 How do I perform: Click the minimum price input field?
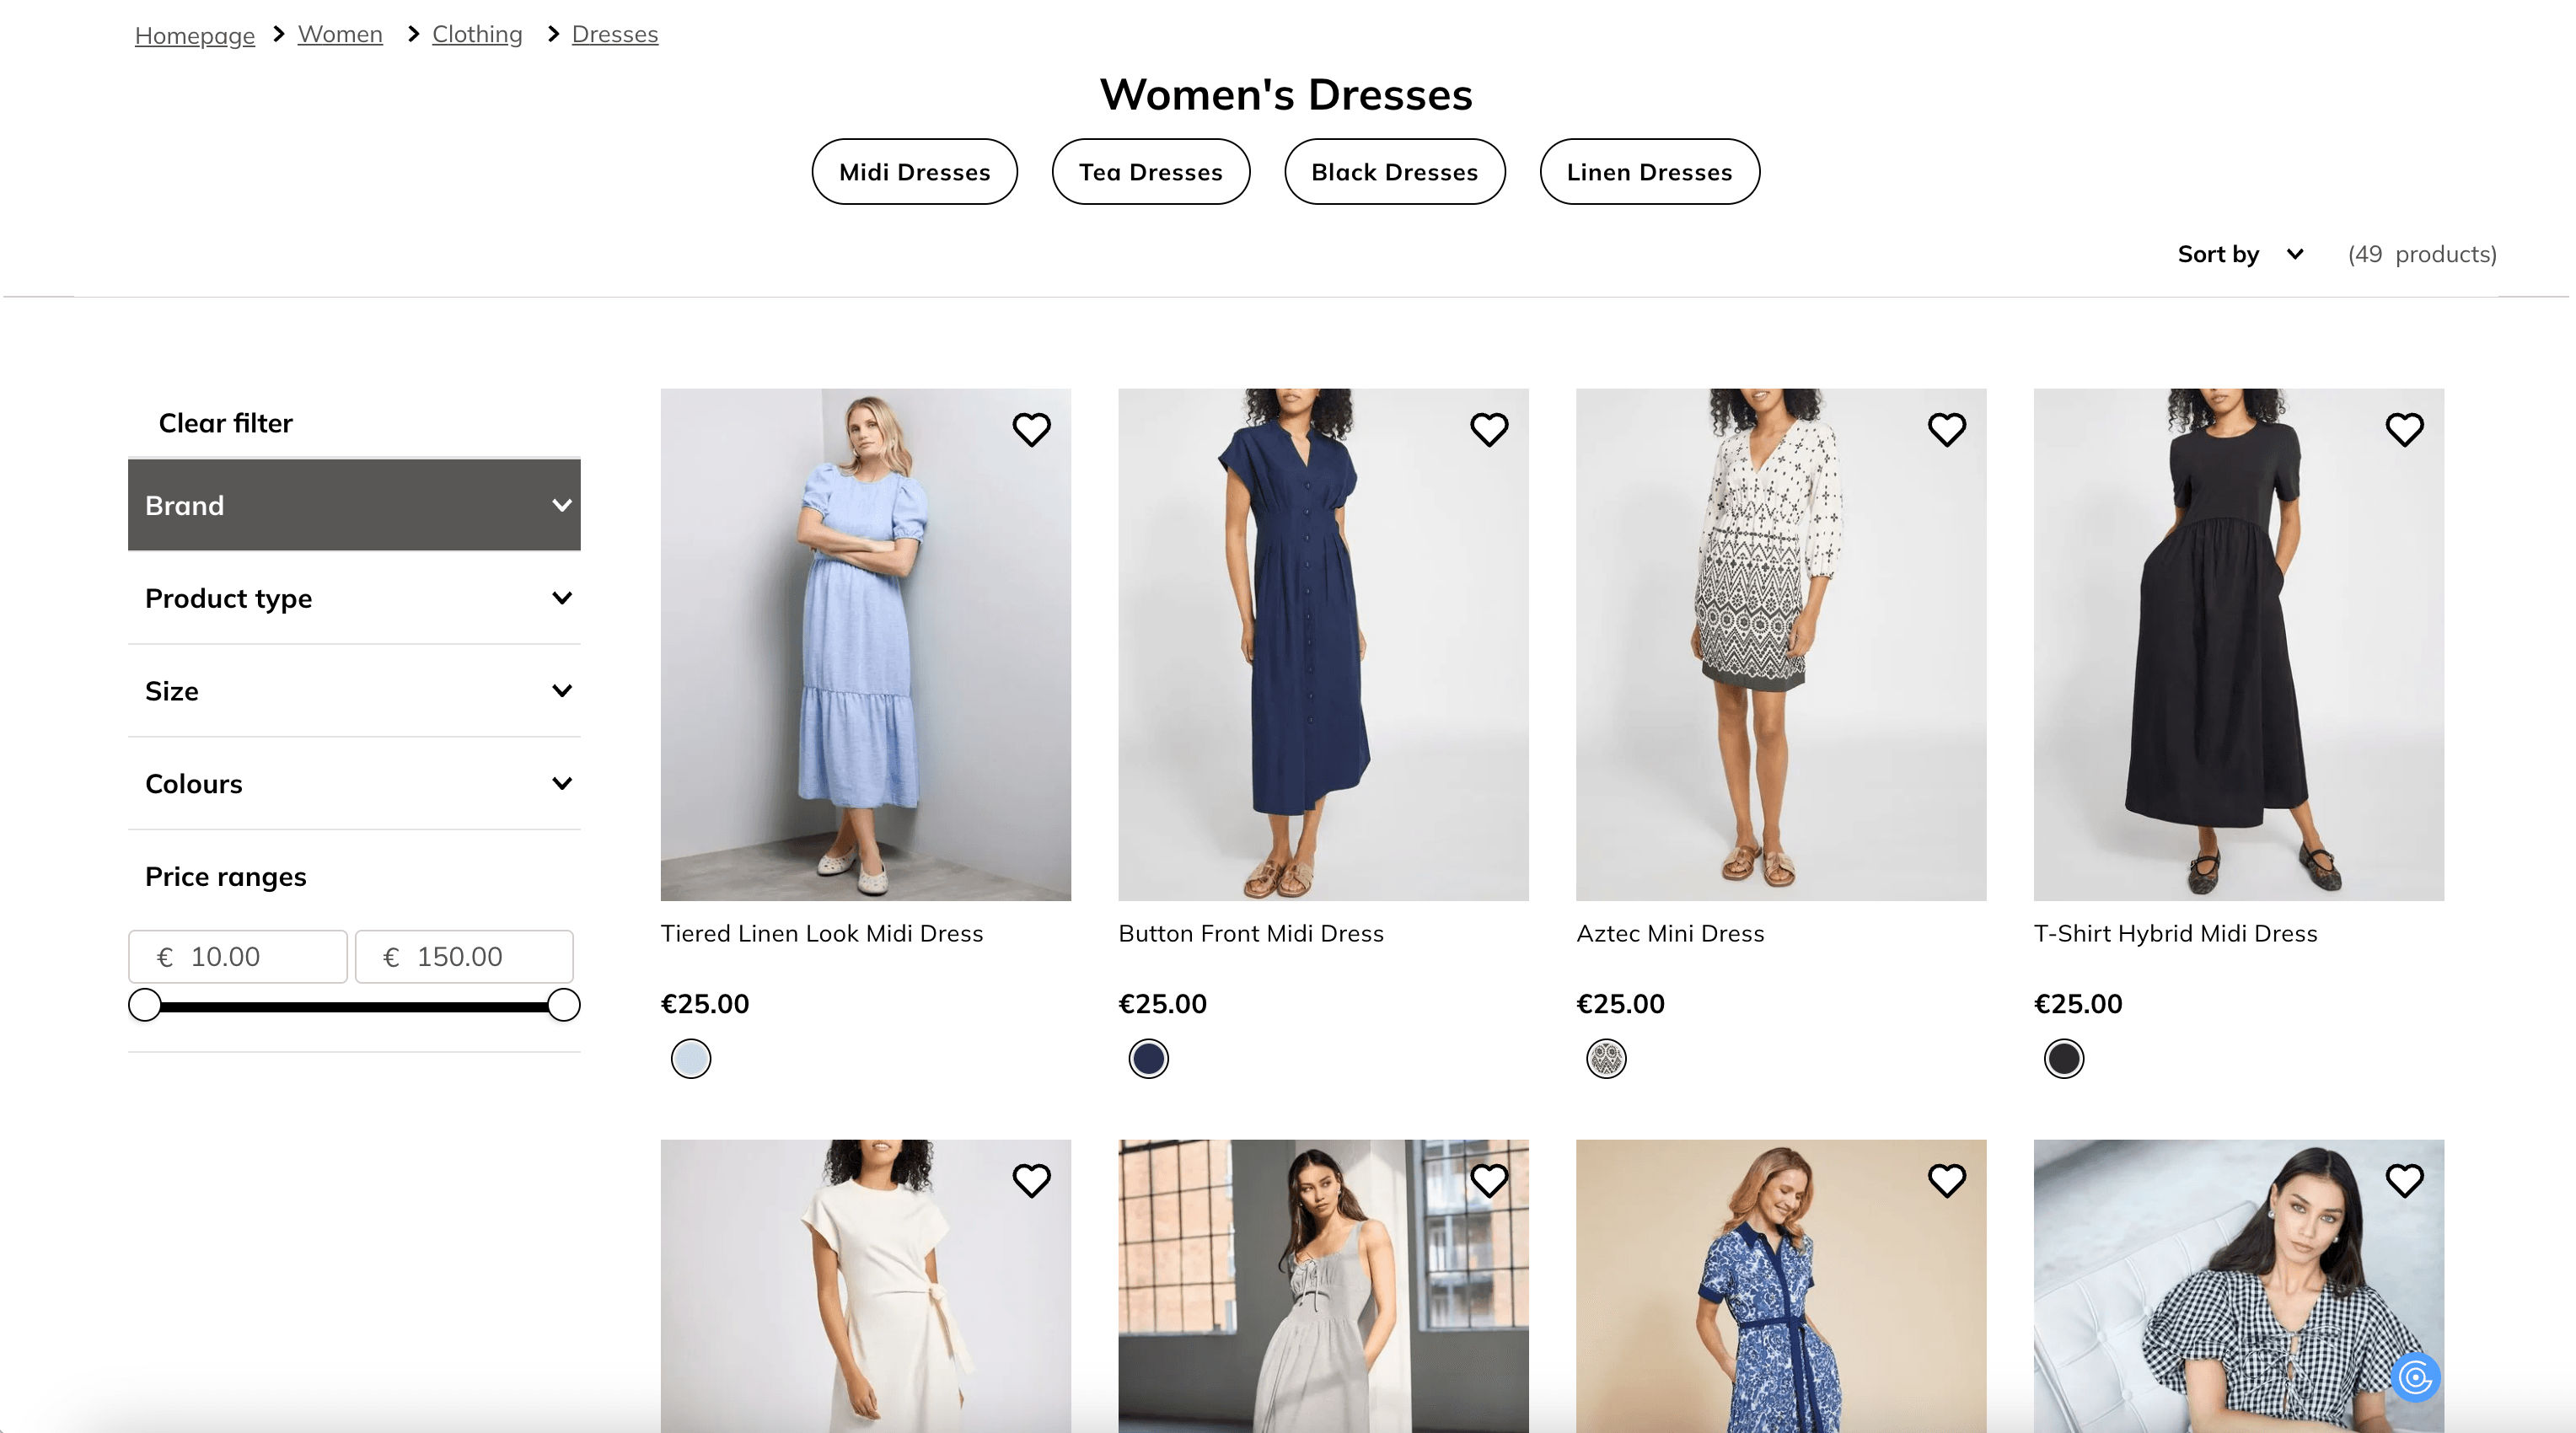[238, 957]
